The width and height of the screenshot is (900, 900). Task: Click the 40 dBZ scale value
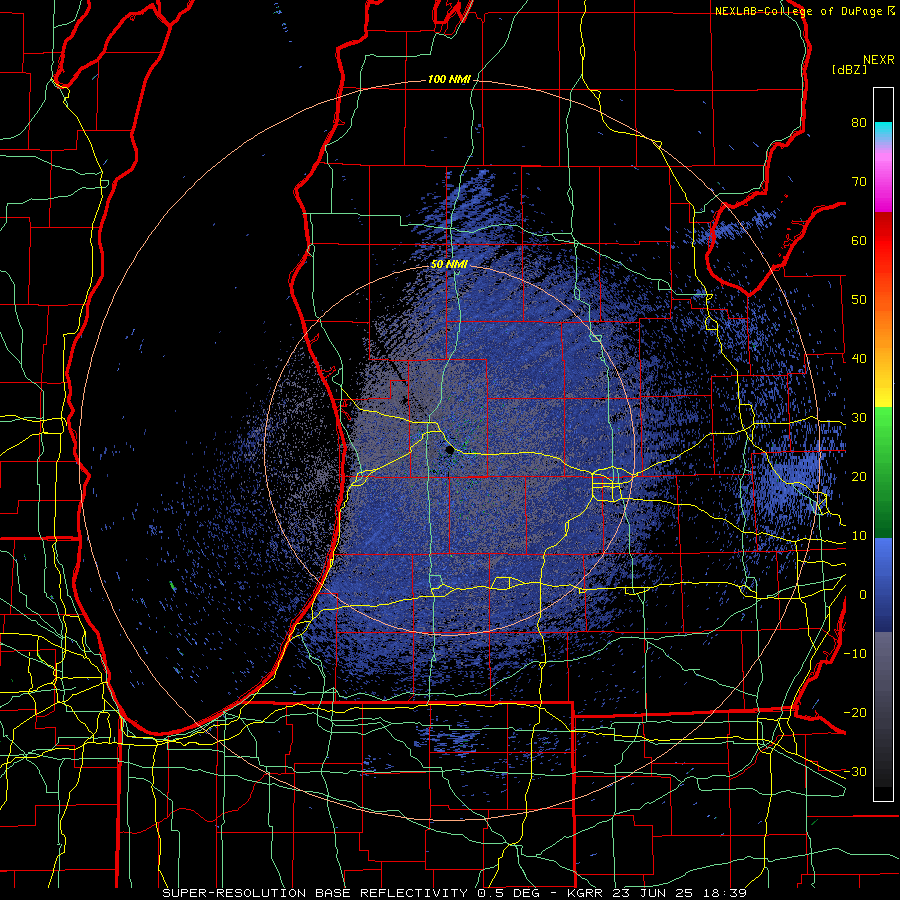tap(859, 359)
